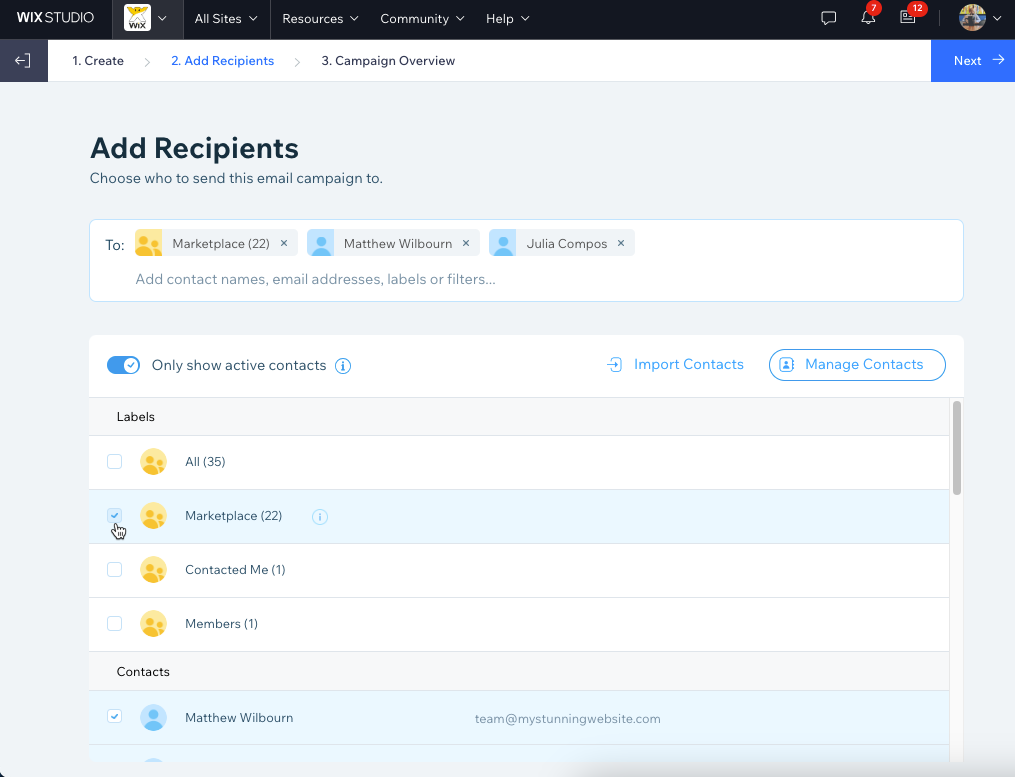Remove Marketplace (22) recipient tag
Viewport: 1015px width, 777px height.
284,243
